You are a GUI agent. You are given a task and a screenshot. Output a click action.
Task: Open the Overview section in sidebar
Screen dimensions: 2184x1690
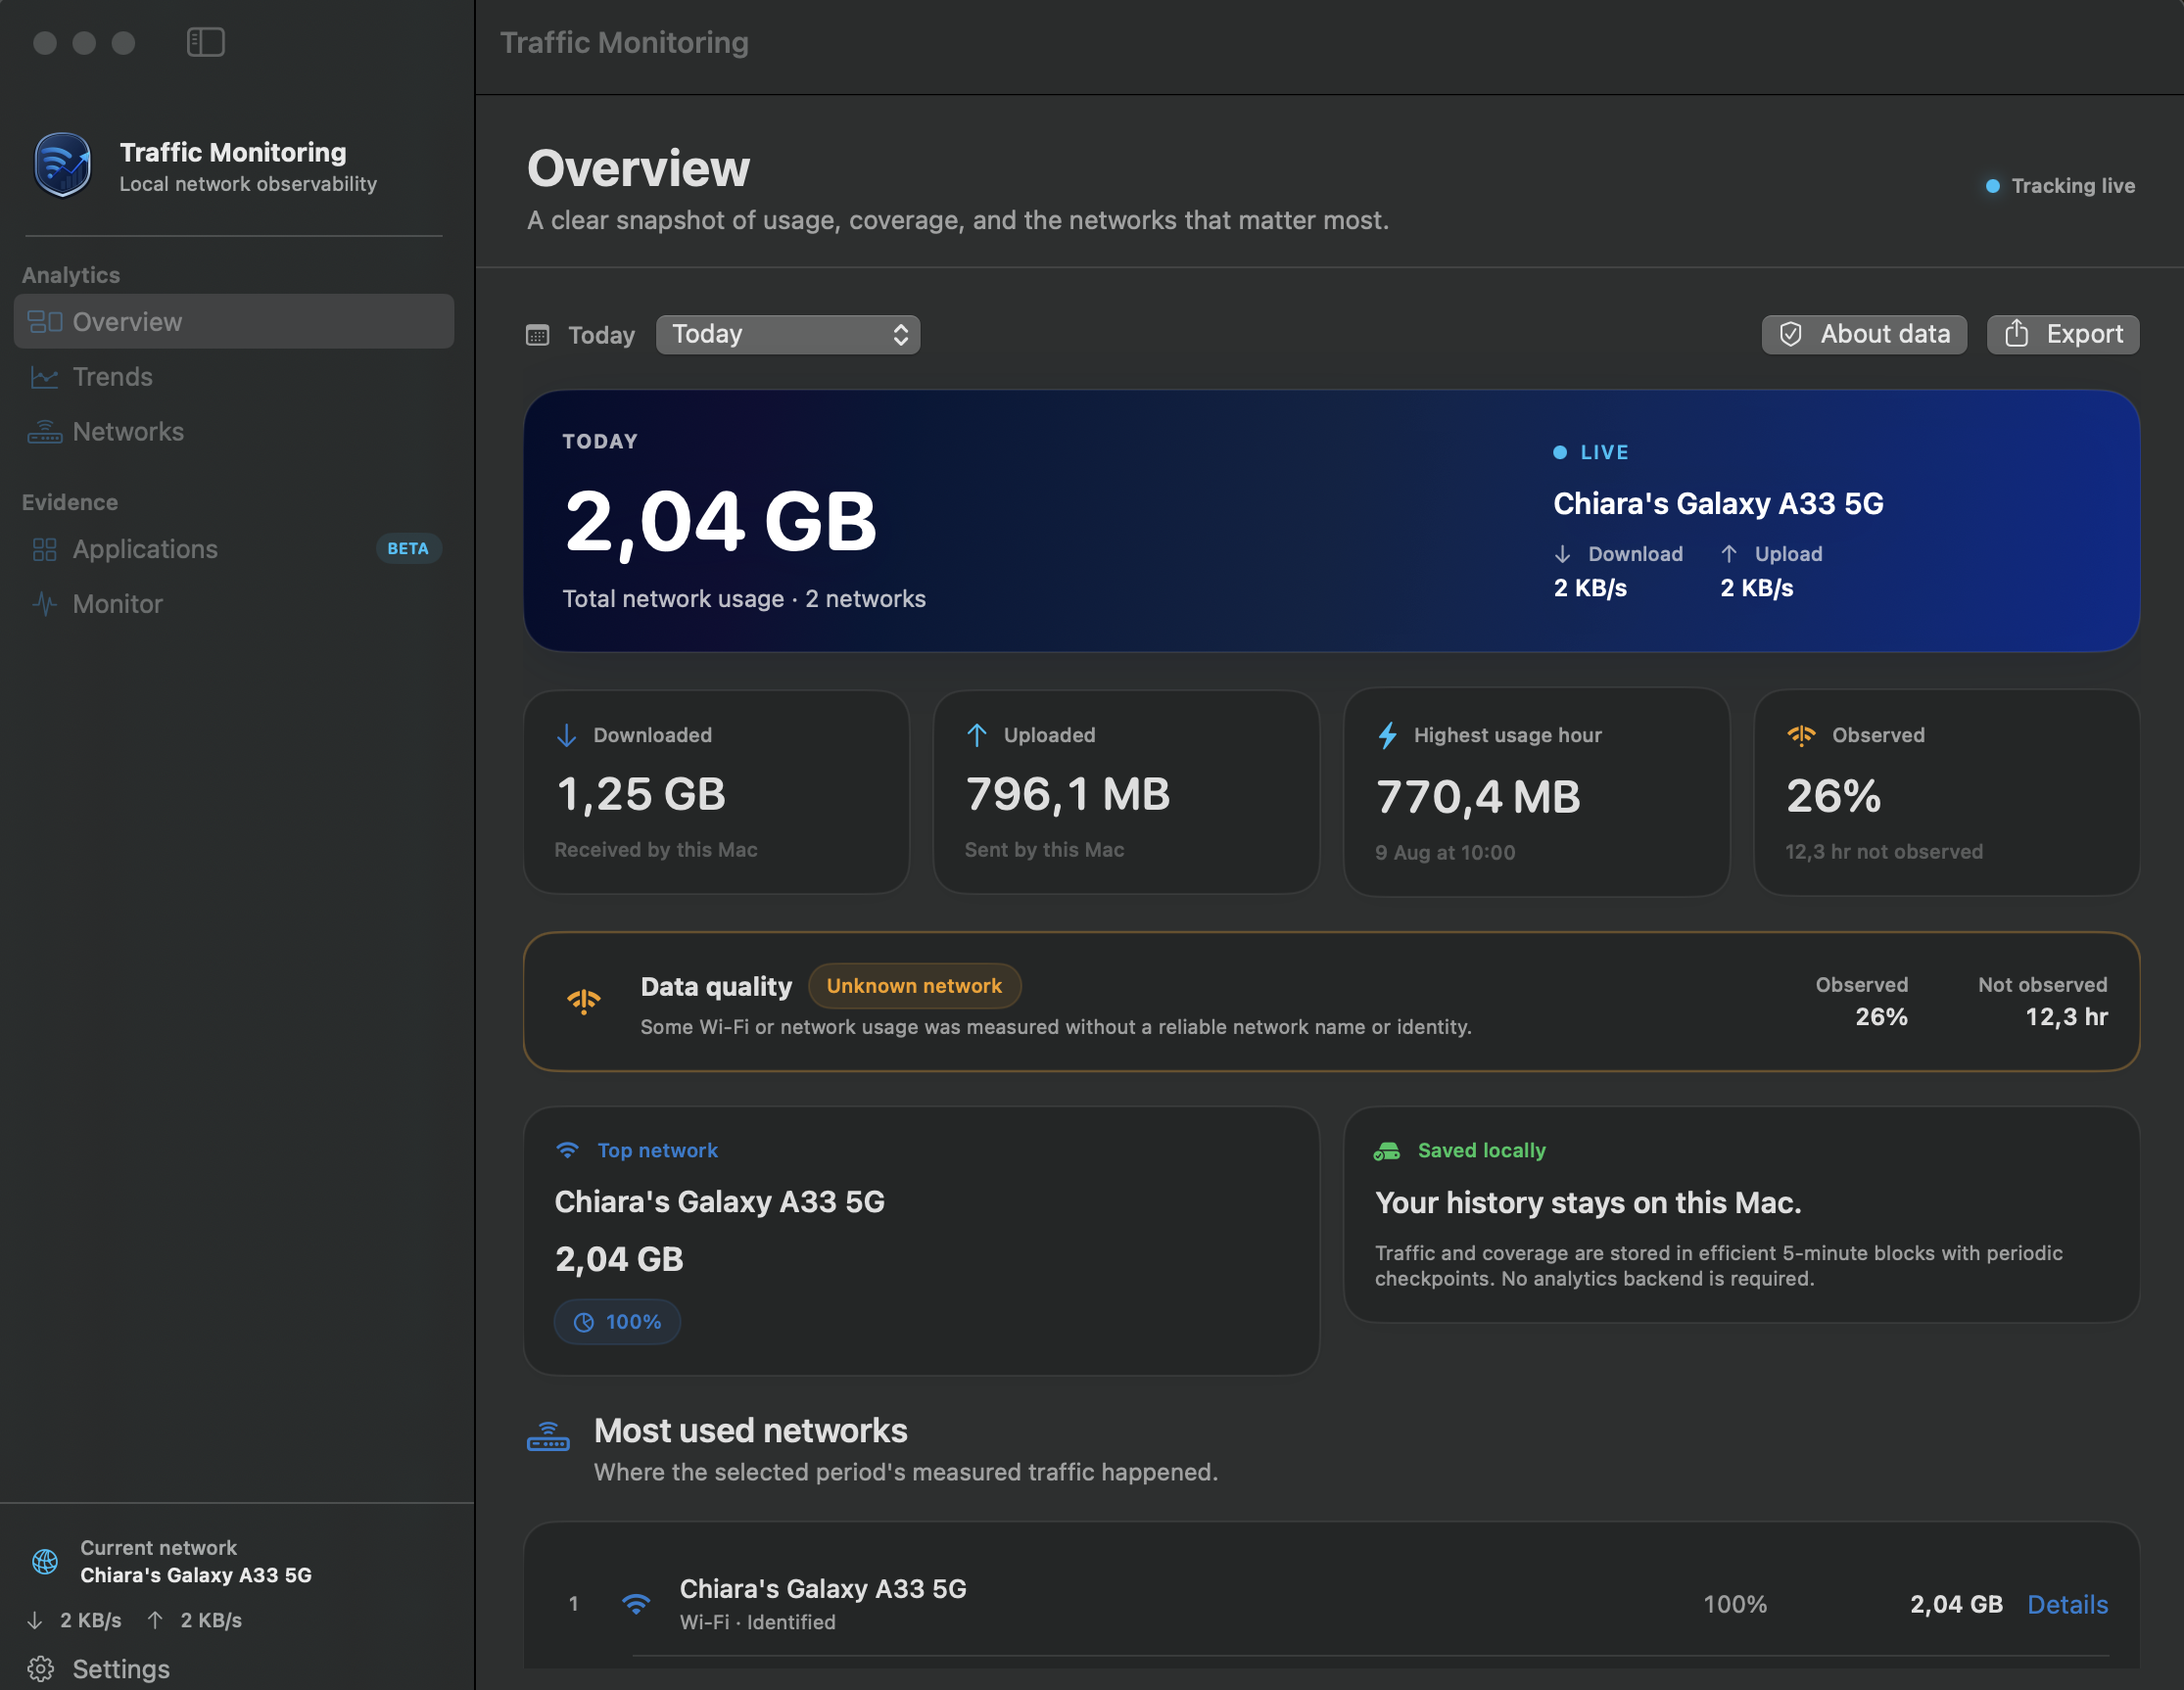[x=234, y=322]
